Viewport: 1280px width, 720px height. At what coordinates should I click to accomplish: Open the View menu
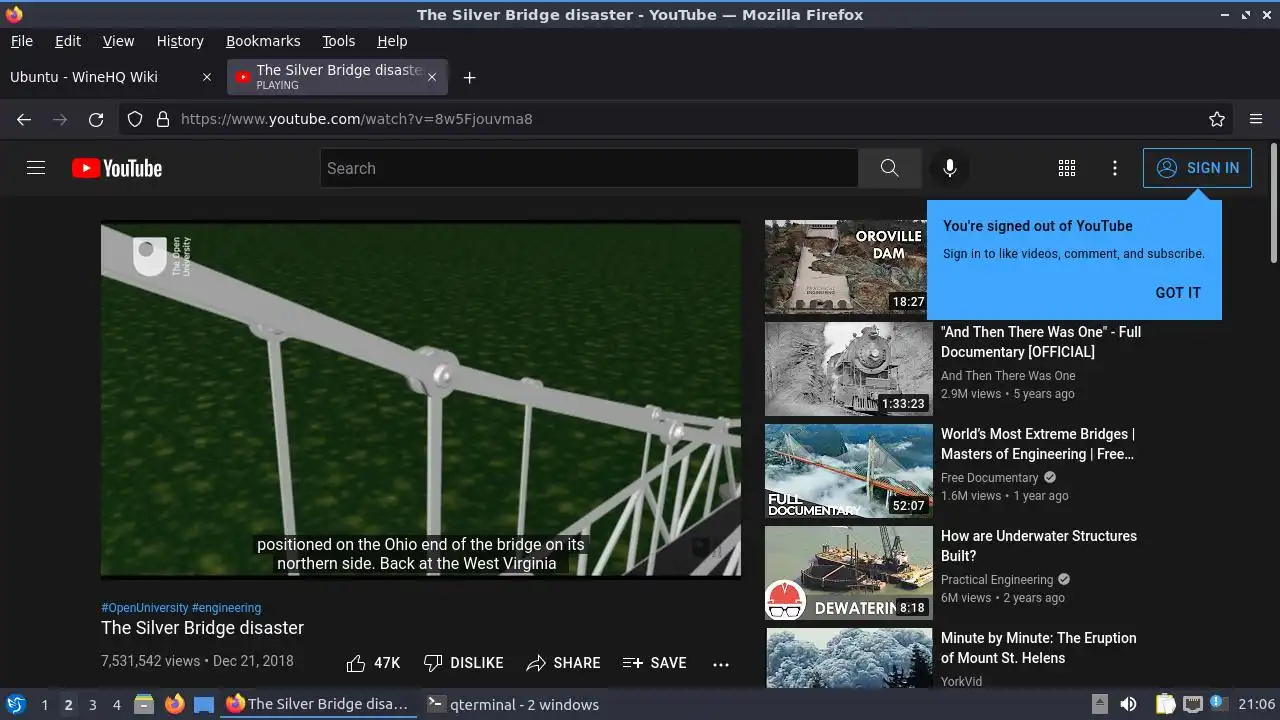(118, 41)
